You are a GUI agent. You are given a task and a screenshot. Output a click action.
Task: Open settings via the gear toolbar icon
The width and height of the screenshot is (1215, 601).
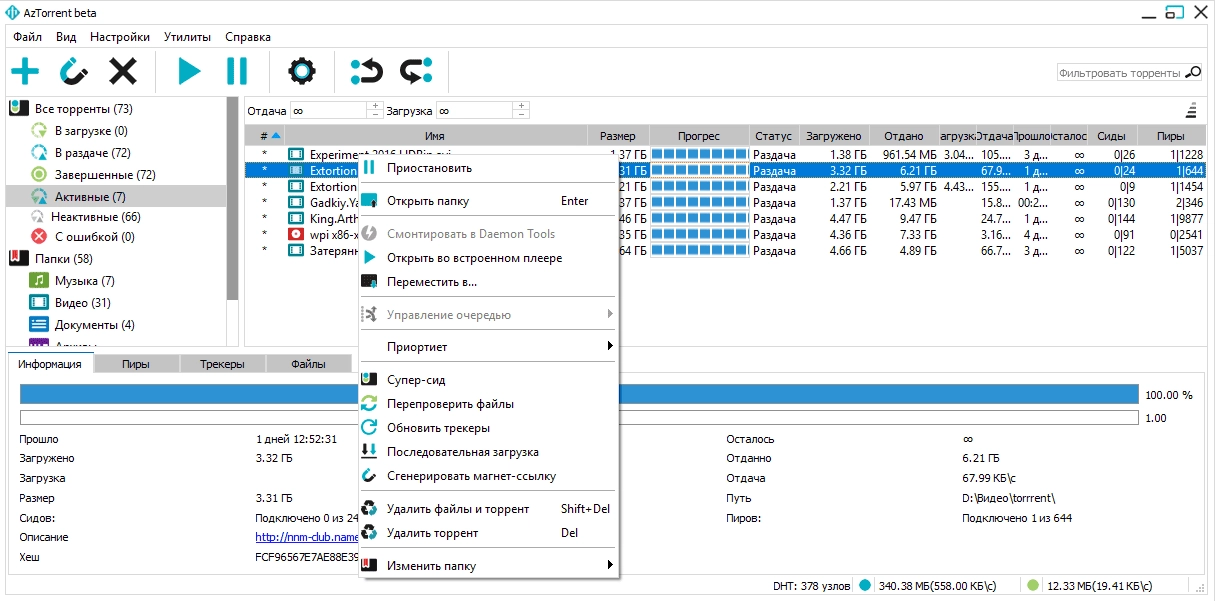tap(302, 71)
